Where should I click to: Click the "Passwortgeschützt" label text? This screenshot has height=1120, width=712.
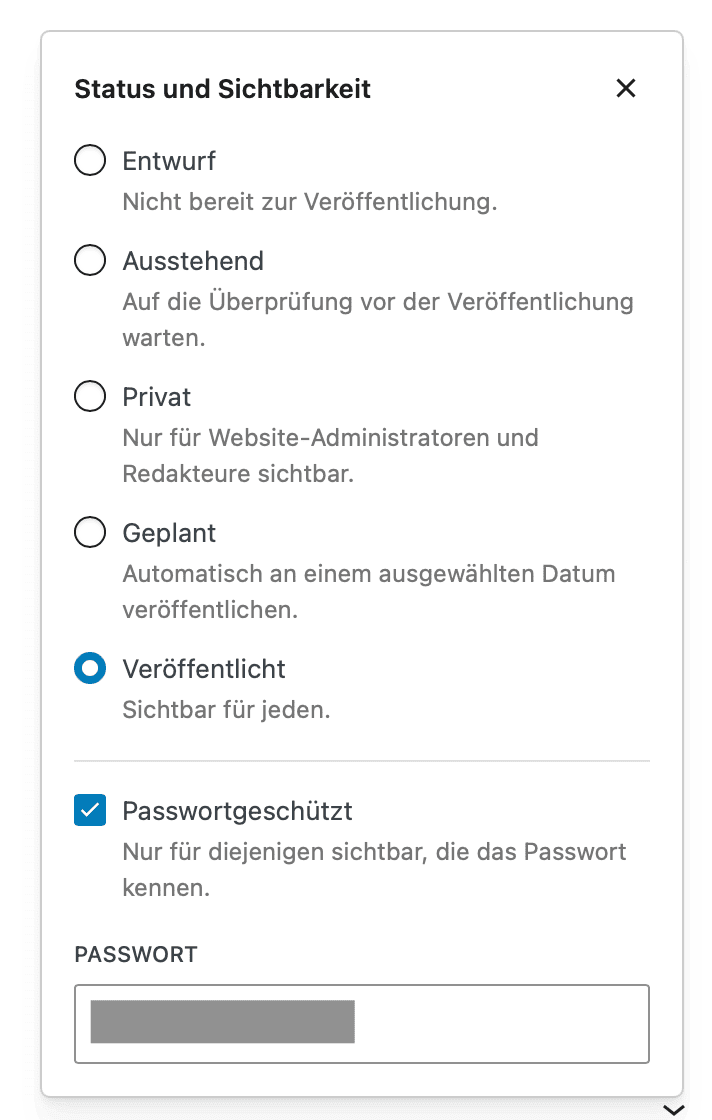coord(237,810)
